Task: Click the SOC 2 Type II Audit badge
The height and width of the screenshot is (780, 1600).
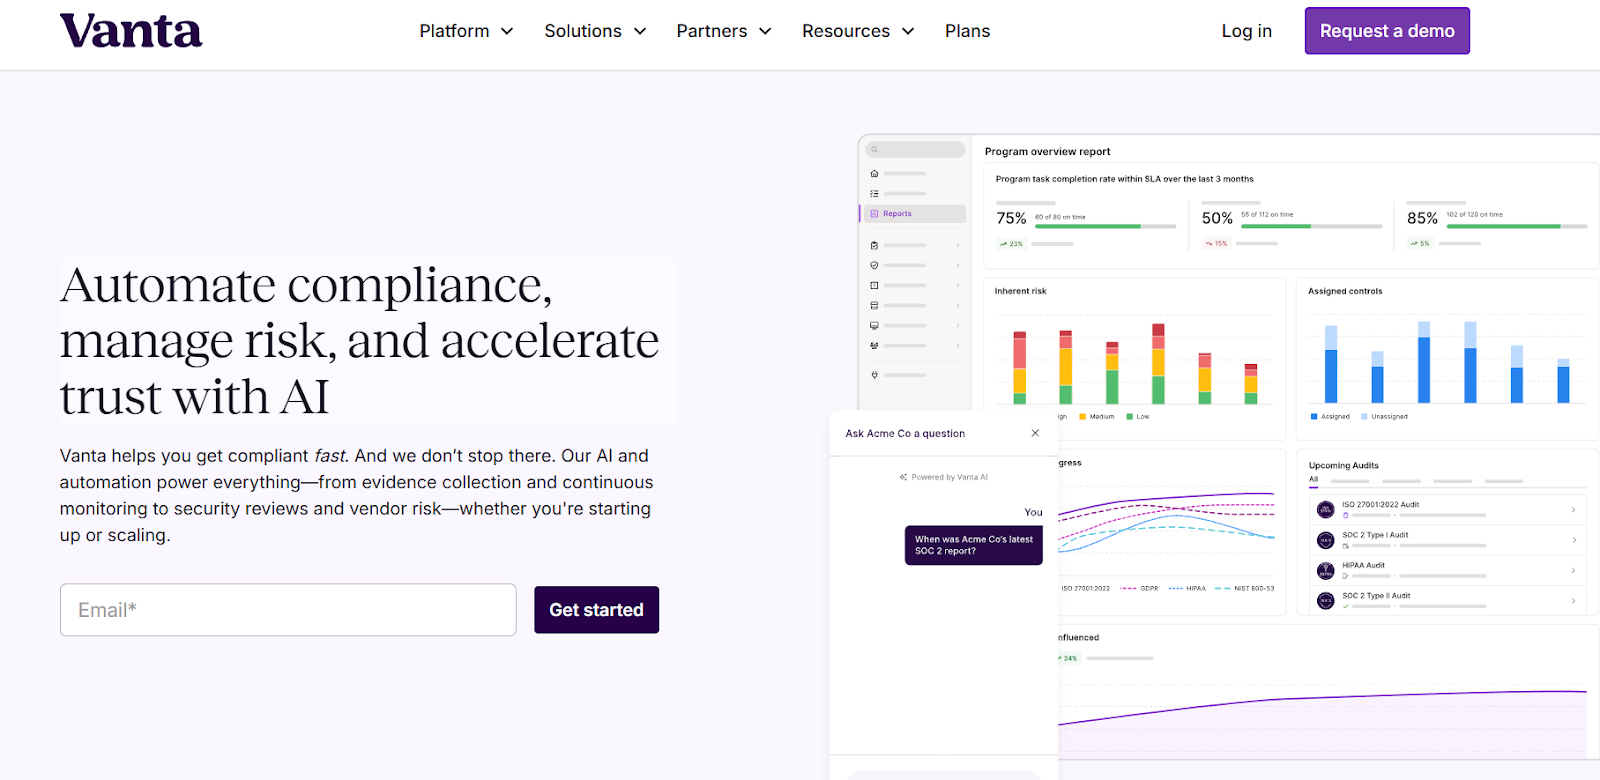Action: coord(1326,601)
